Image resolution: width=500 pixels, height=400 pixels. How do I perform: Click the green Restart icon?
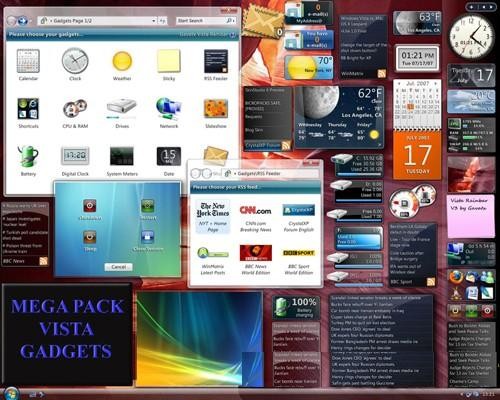[148, 206]
